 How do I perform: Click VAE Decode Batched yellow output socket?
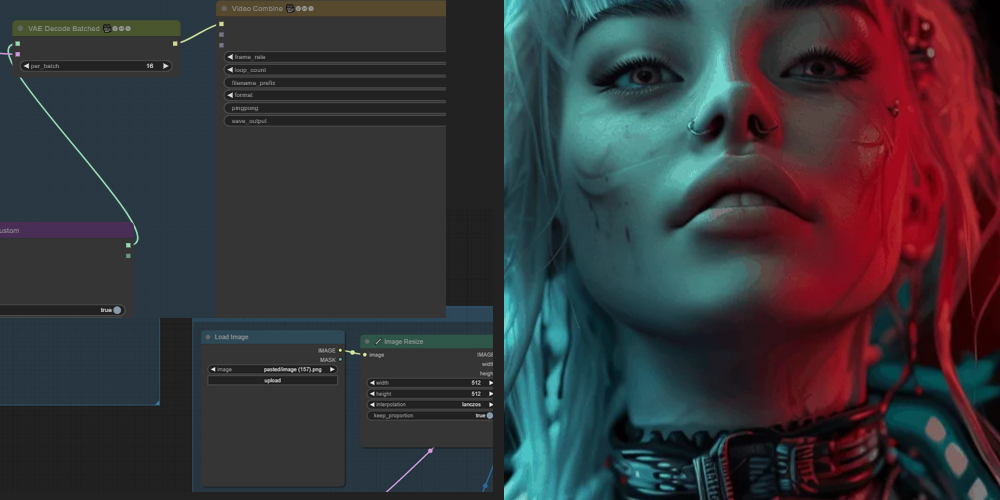[175, 44]
